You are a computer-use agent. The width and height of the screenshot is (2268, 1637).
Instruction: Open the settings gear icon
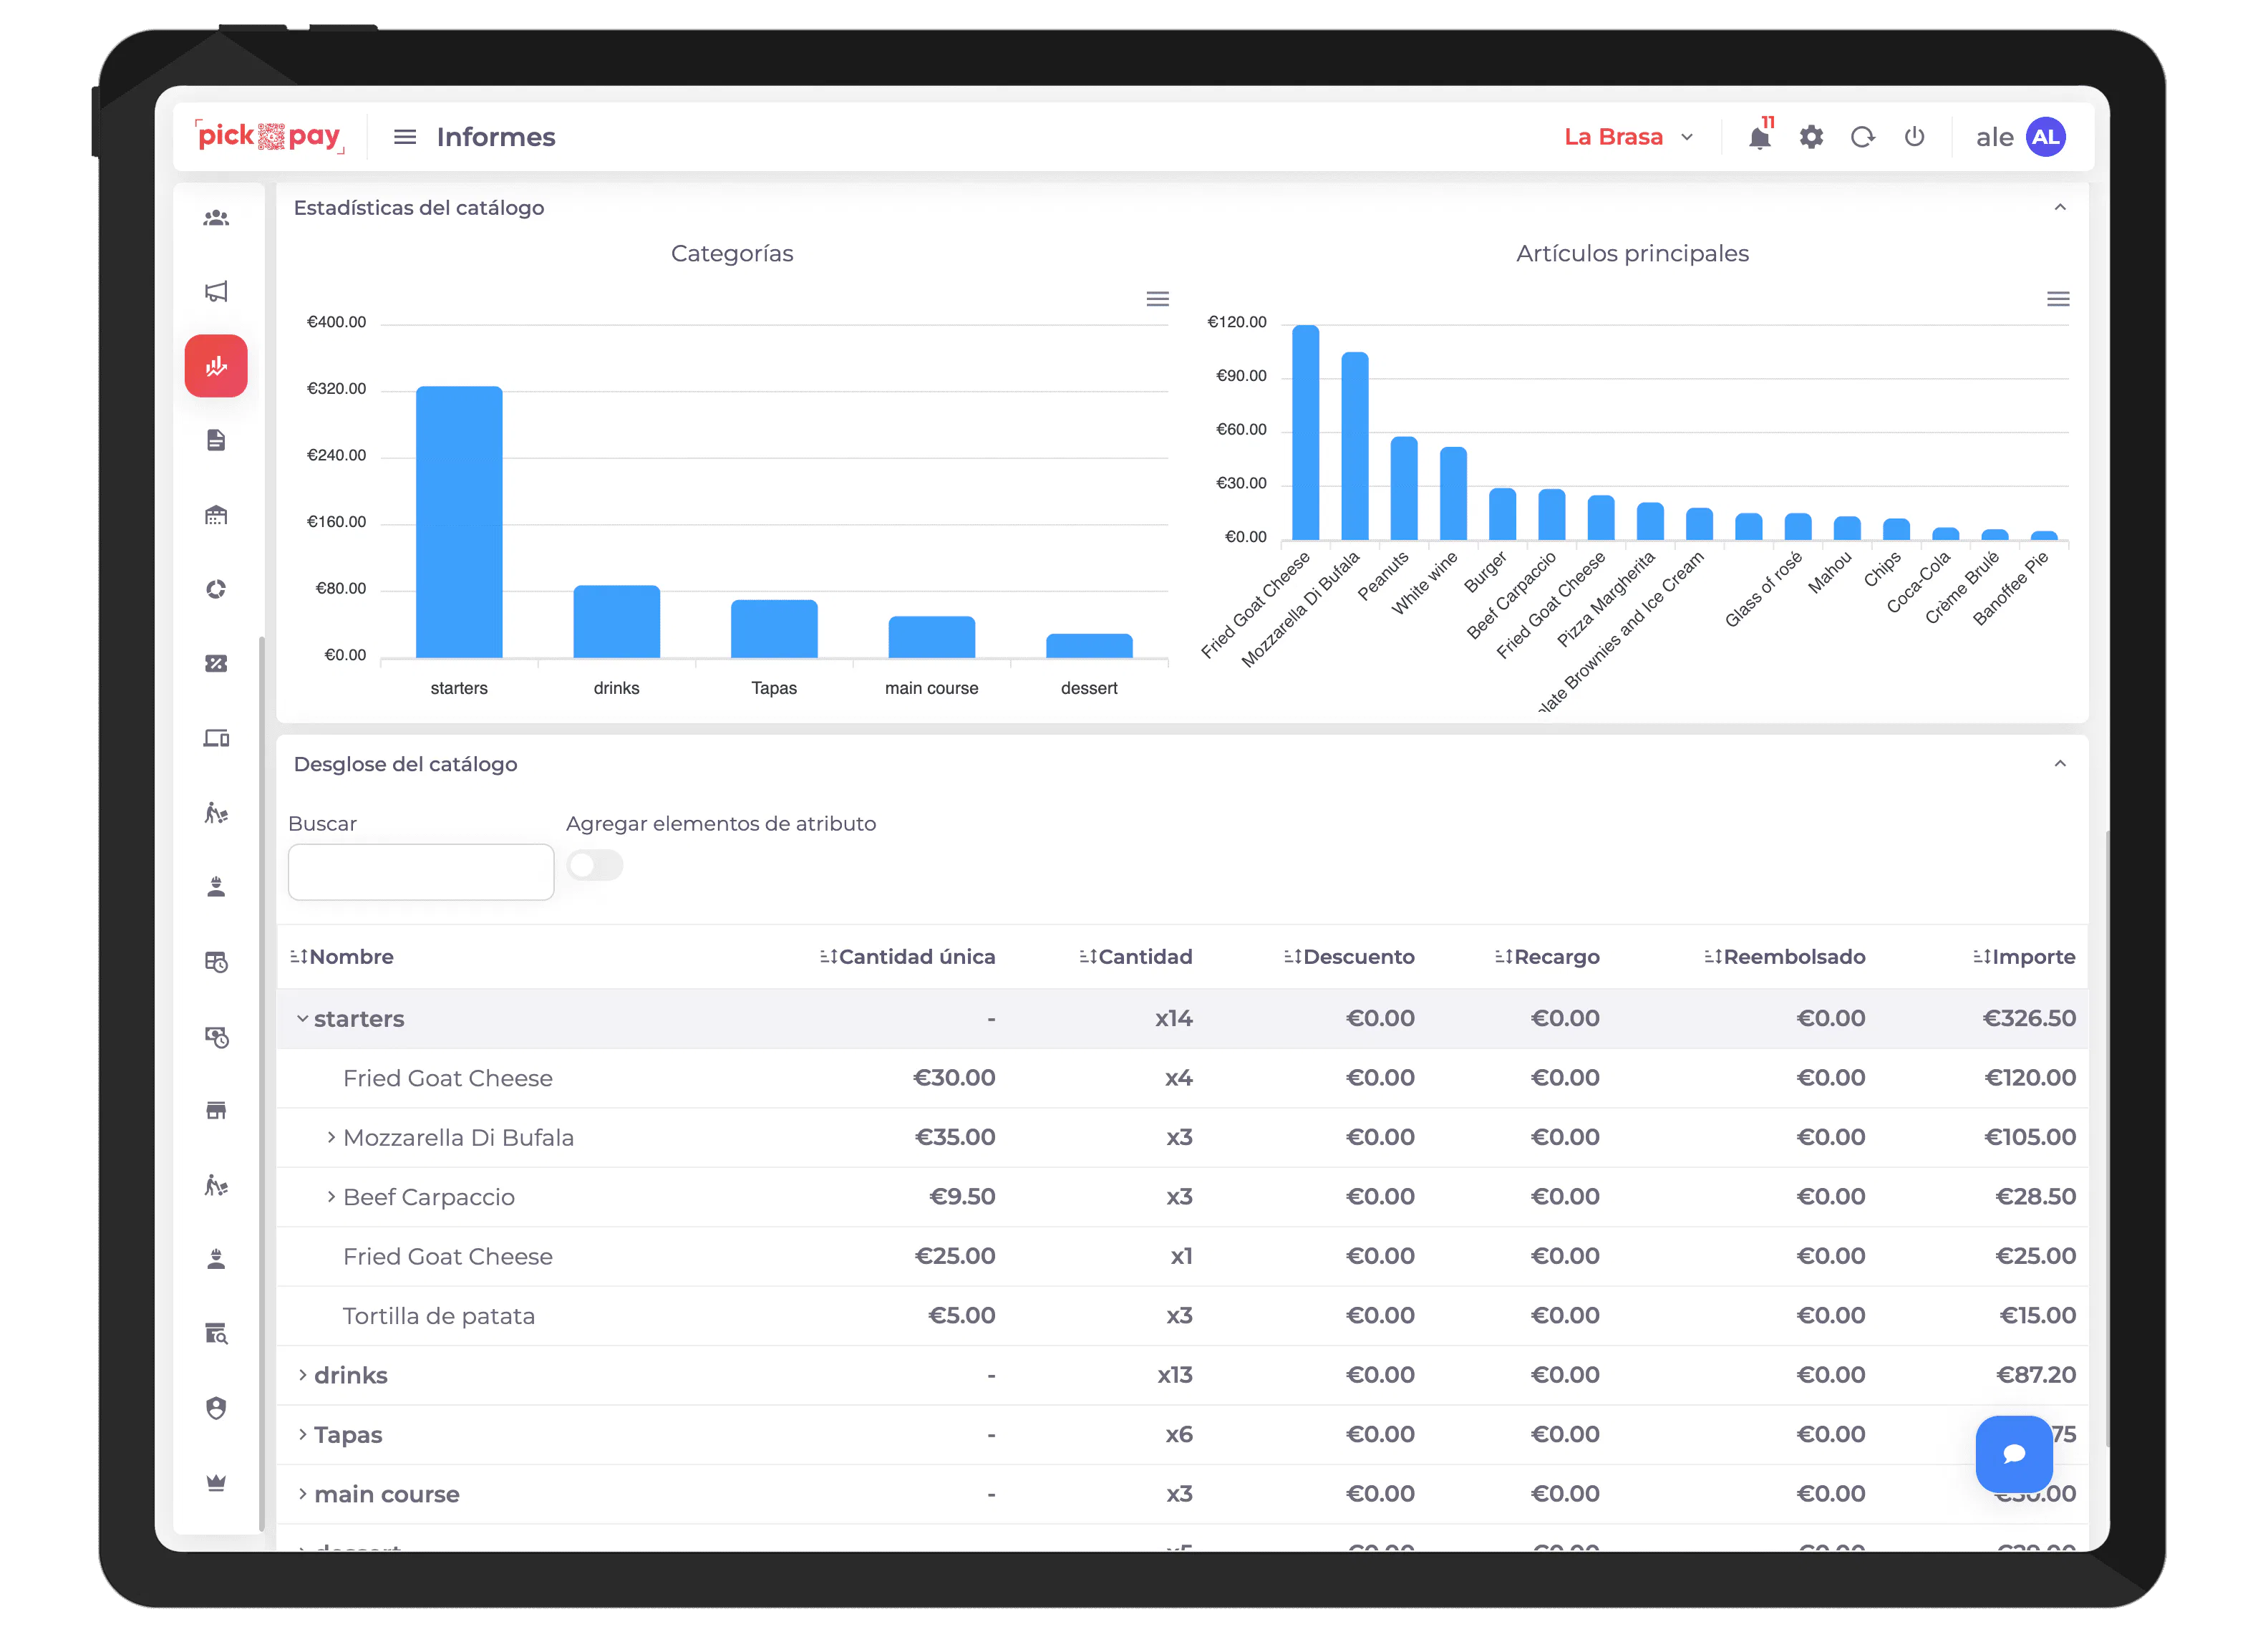coord(1811,137)
